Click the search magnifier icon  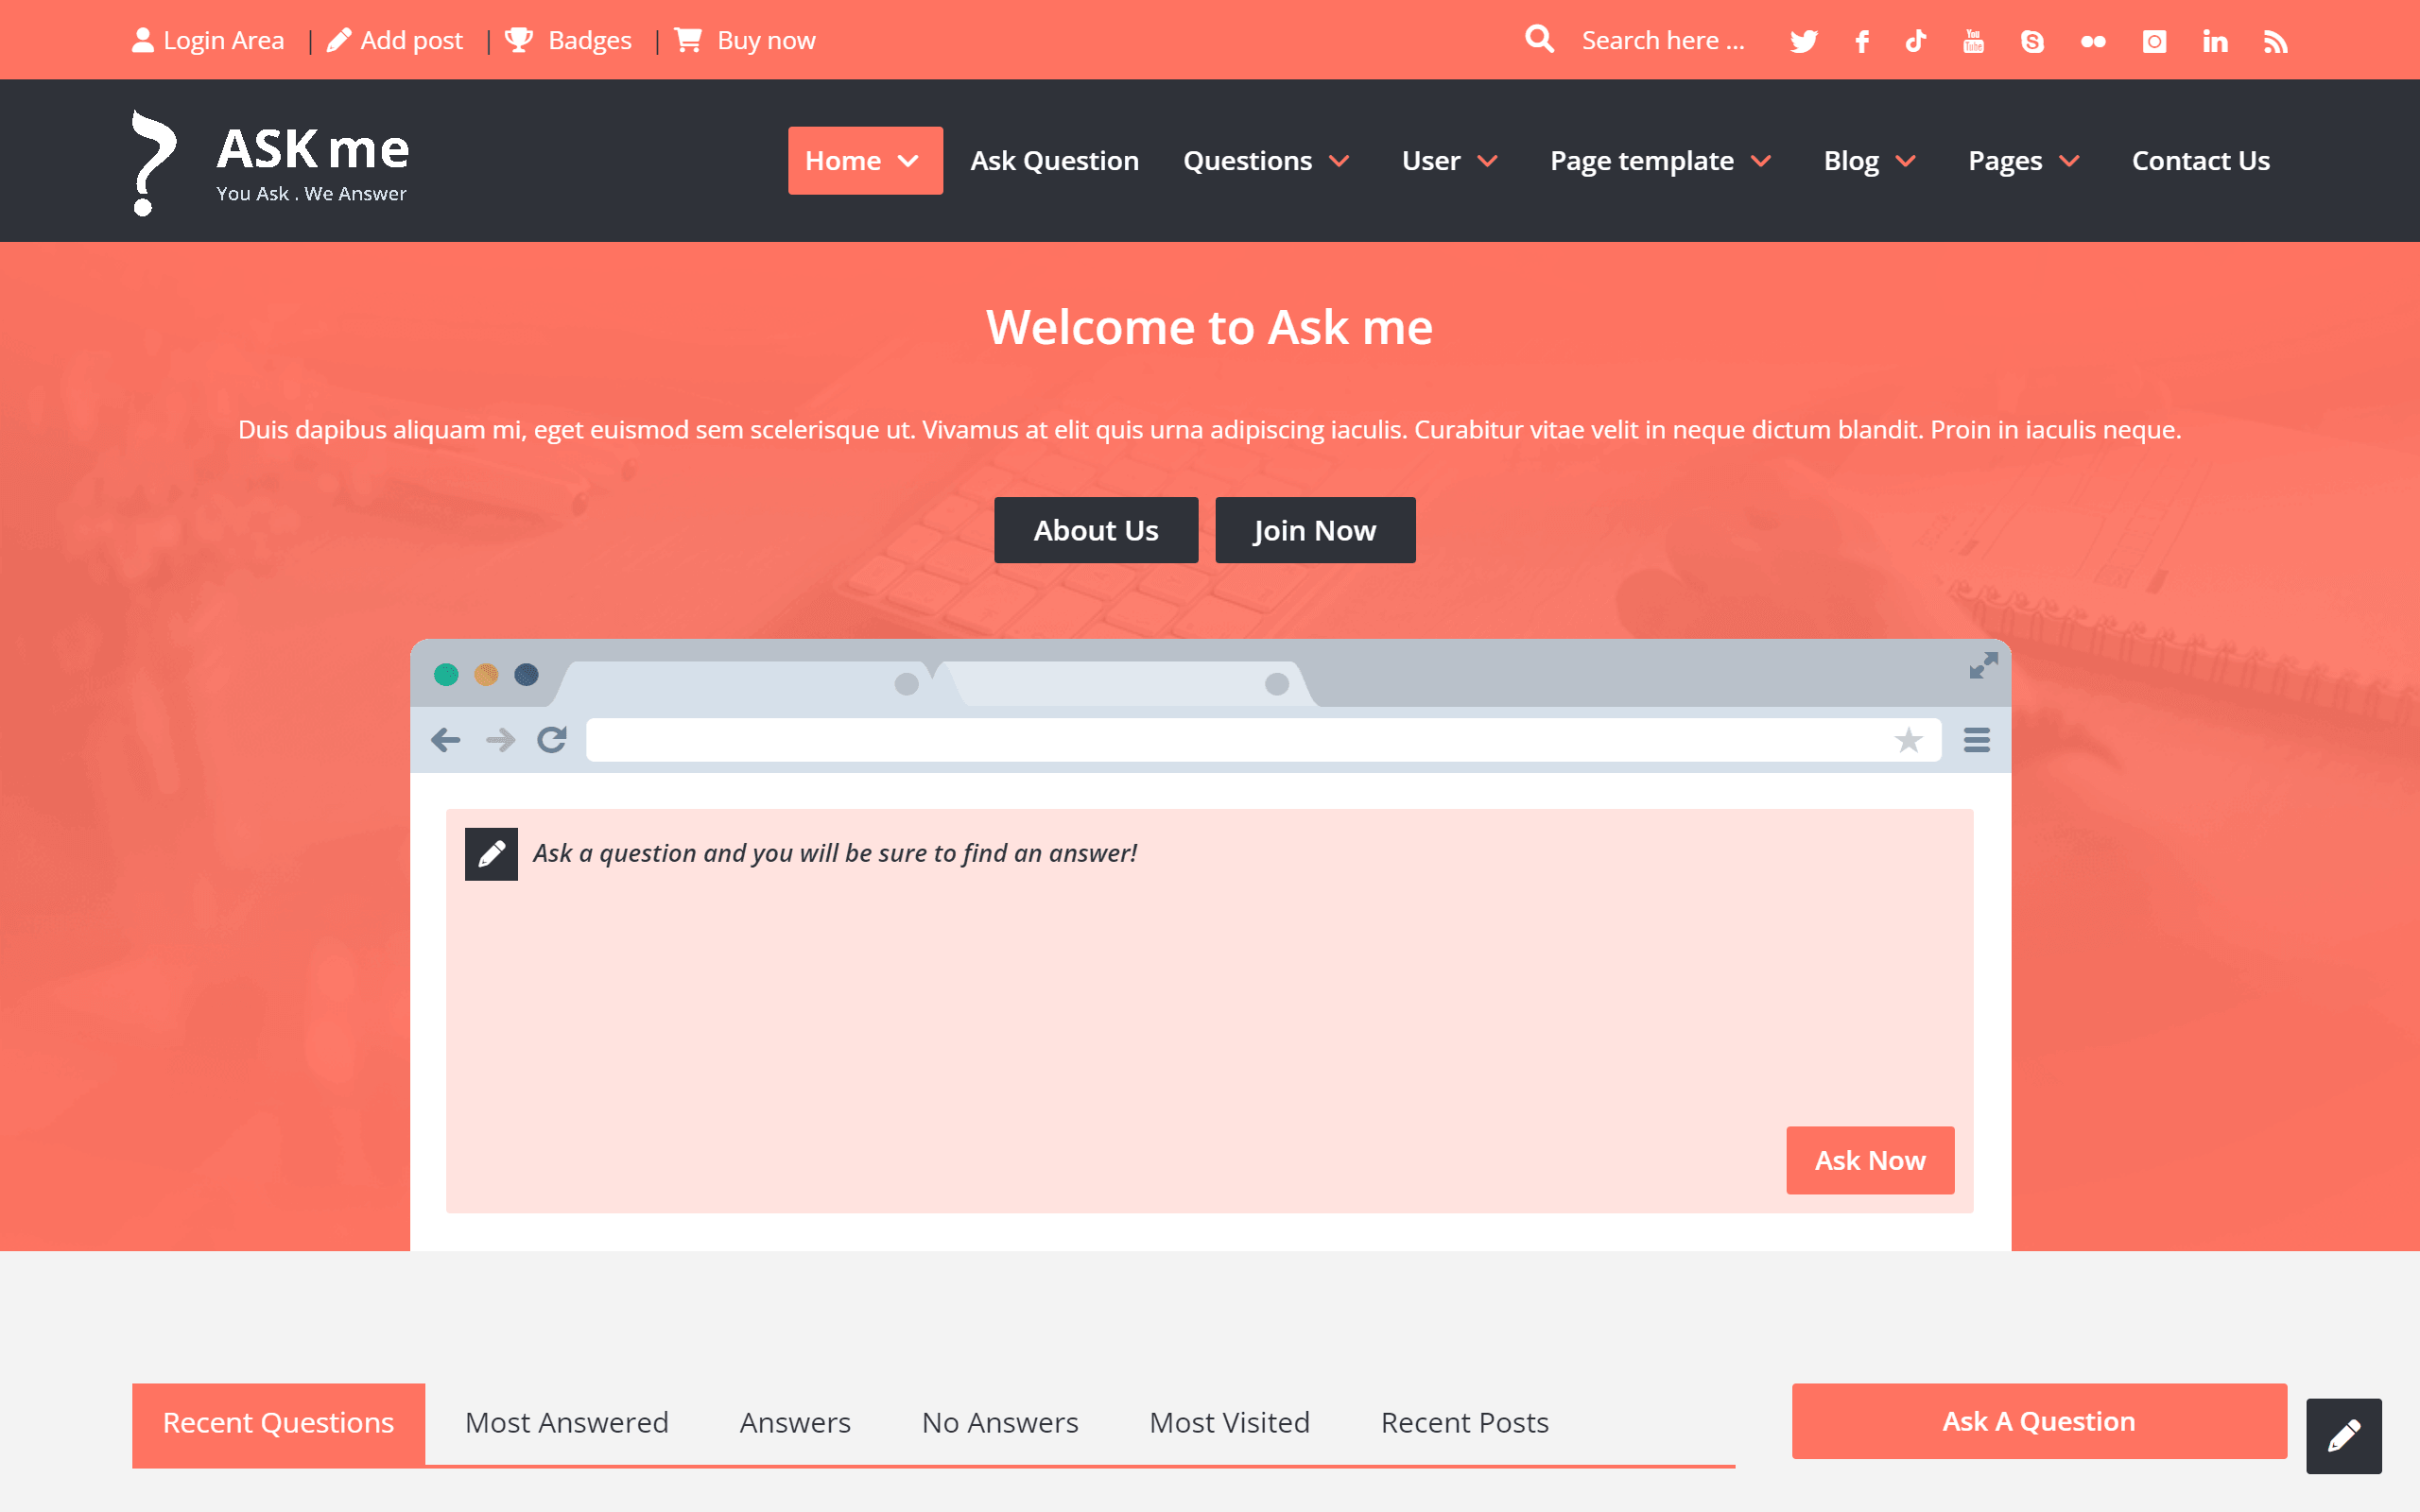(x=1539, y=38)
